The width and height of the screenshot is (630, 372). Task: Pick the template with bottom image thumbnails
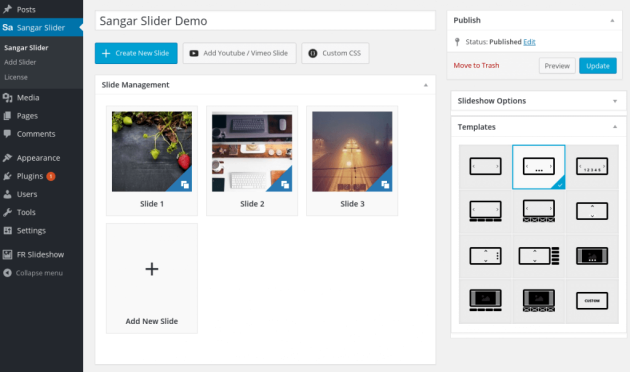coord(539,211)
